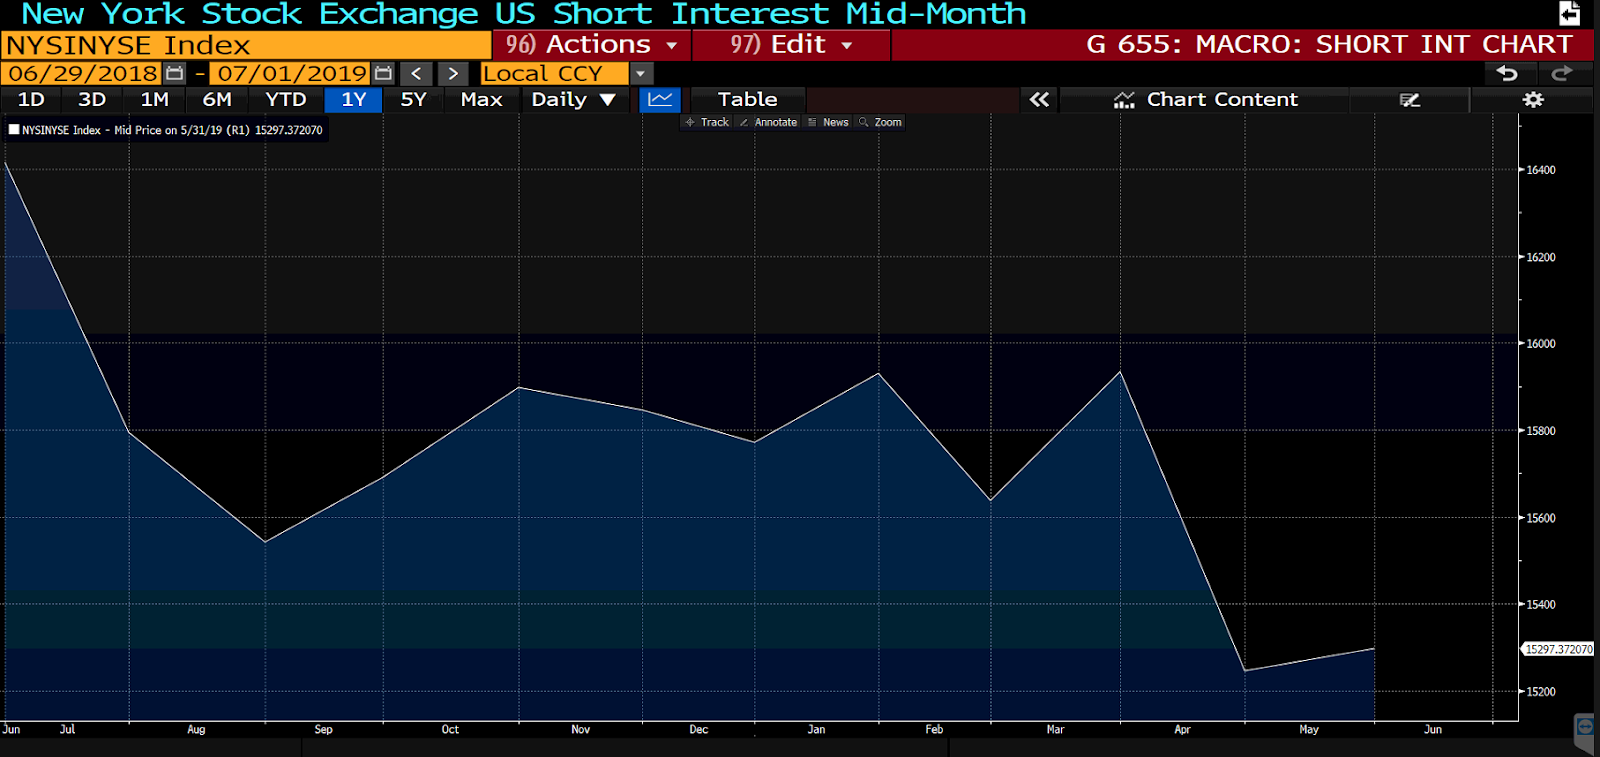Screen dimensions: 1600x757
Task: Open the Chart Content panel
Action: click(x=1205, y=99)
